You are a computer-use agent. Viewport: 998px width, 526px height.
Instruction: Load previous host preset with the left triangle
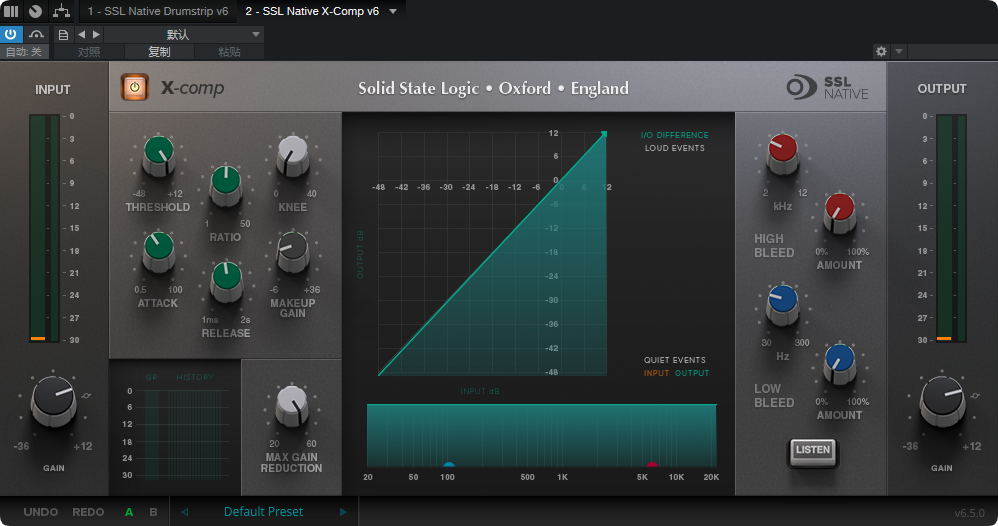coord(81,34)
